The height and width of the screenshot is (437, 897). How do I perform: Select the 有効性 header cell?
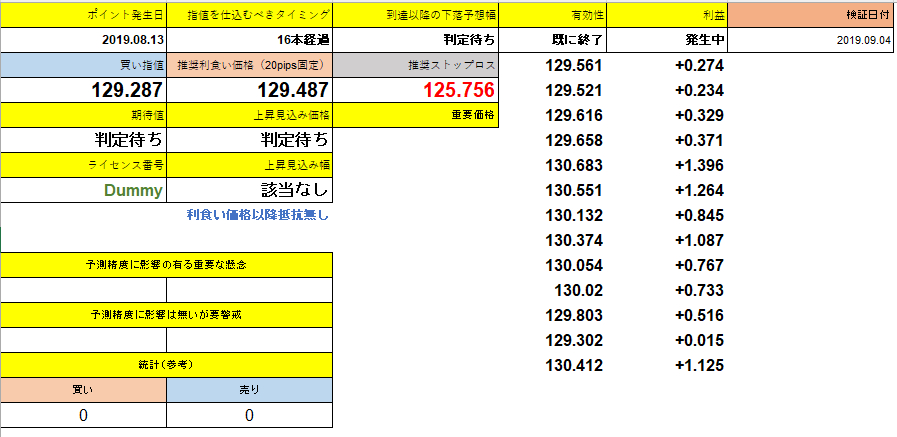pos(553,15)
